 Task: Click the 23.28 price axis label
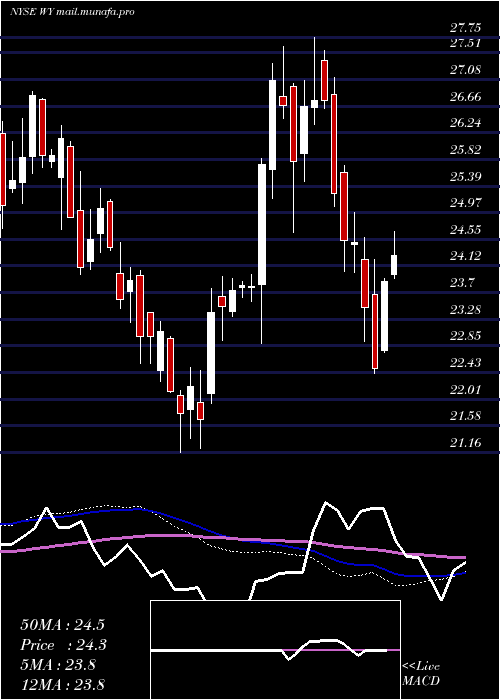click(465, 309)
